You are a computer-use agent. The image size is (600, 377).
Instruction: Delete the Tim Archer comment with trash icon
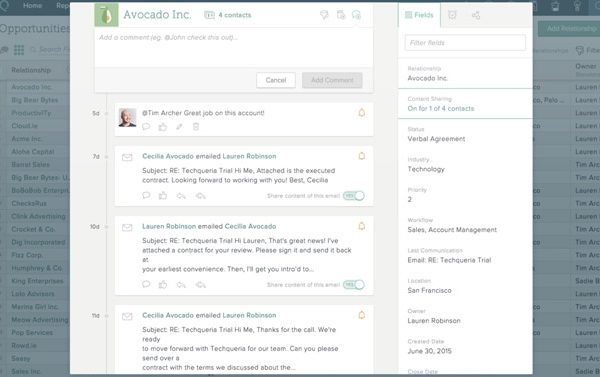pos(196,127)
